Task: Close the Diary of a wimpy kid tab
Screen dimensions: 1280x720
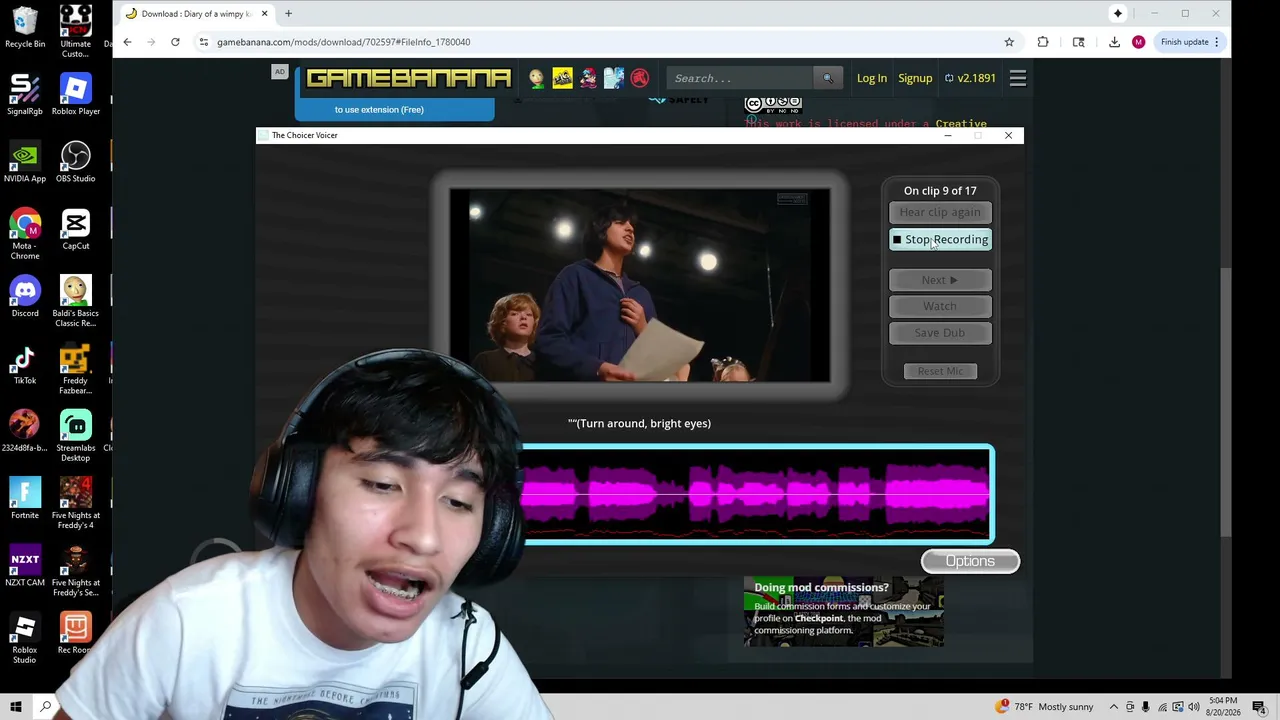Action: click(265, 14)
